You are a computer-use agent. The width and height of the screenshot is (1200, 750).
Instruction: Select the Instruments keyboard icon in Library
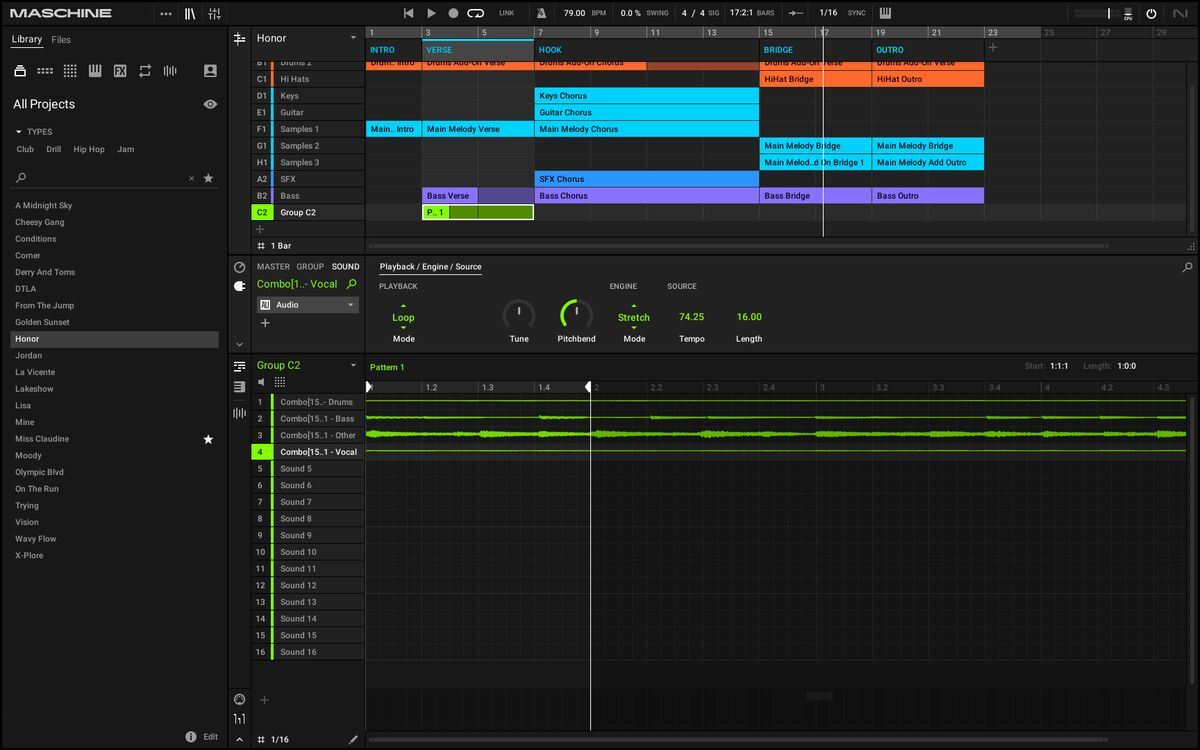coord(95,71)
